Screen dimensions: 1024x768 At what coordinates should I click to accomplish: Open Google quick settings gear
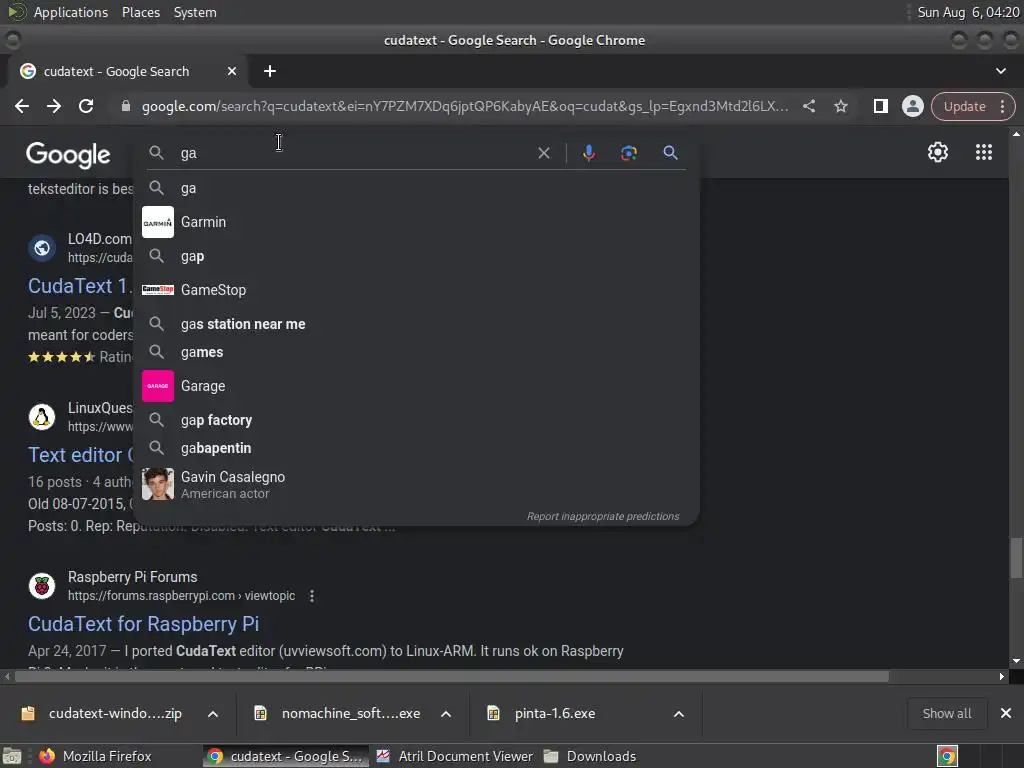pos(938,152)
